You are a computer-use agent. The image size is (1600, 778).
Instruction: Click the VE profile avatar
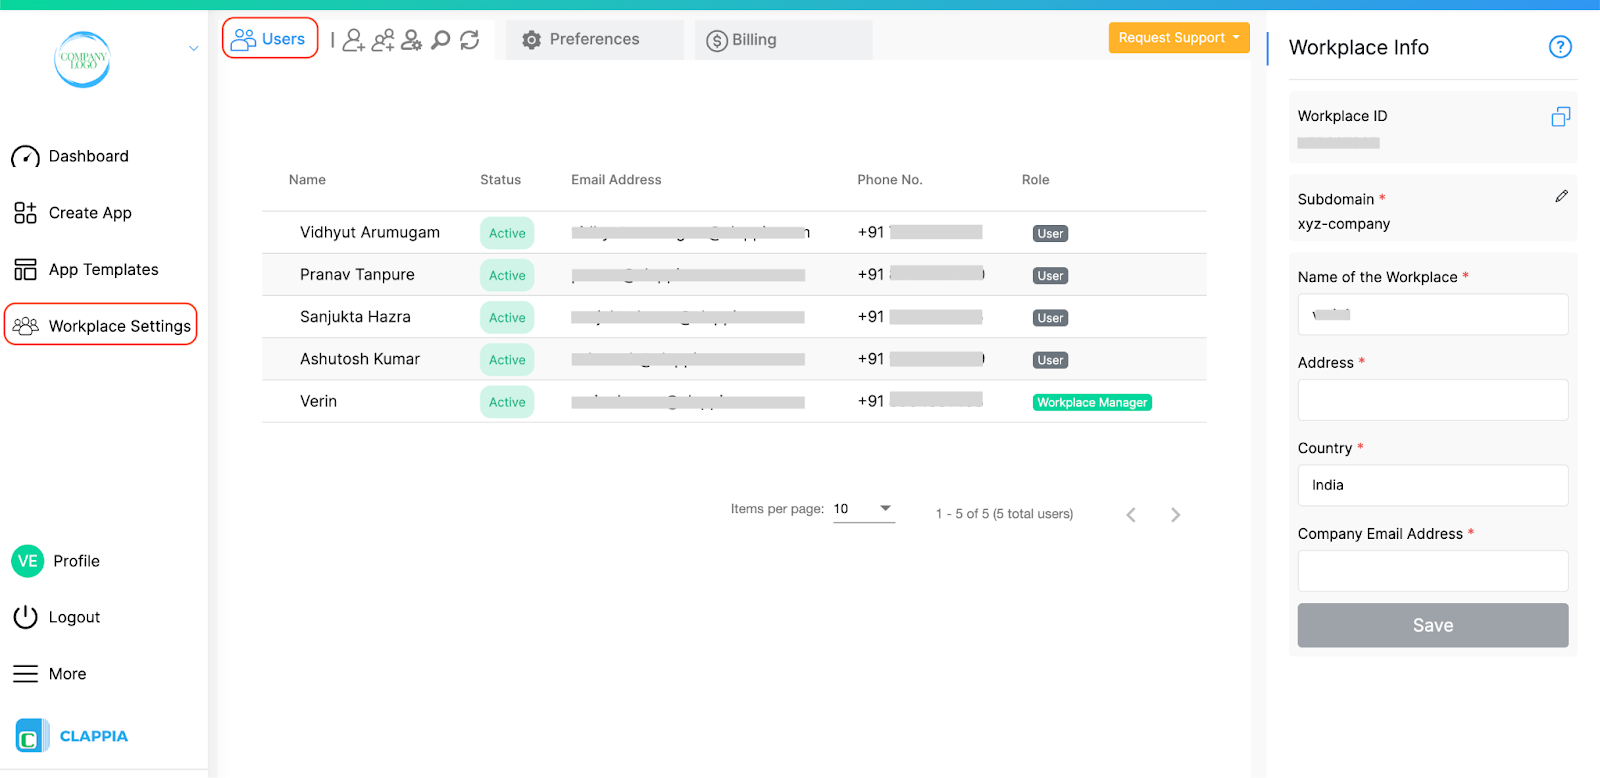[27, 561]
